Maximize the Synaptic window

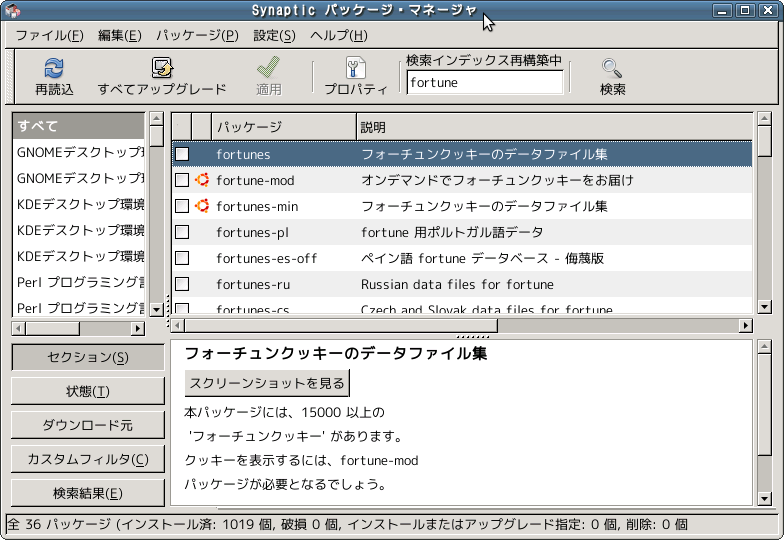tap(745, 10)
